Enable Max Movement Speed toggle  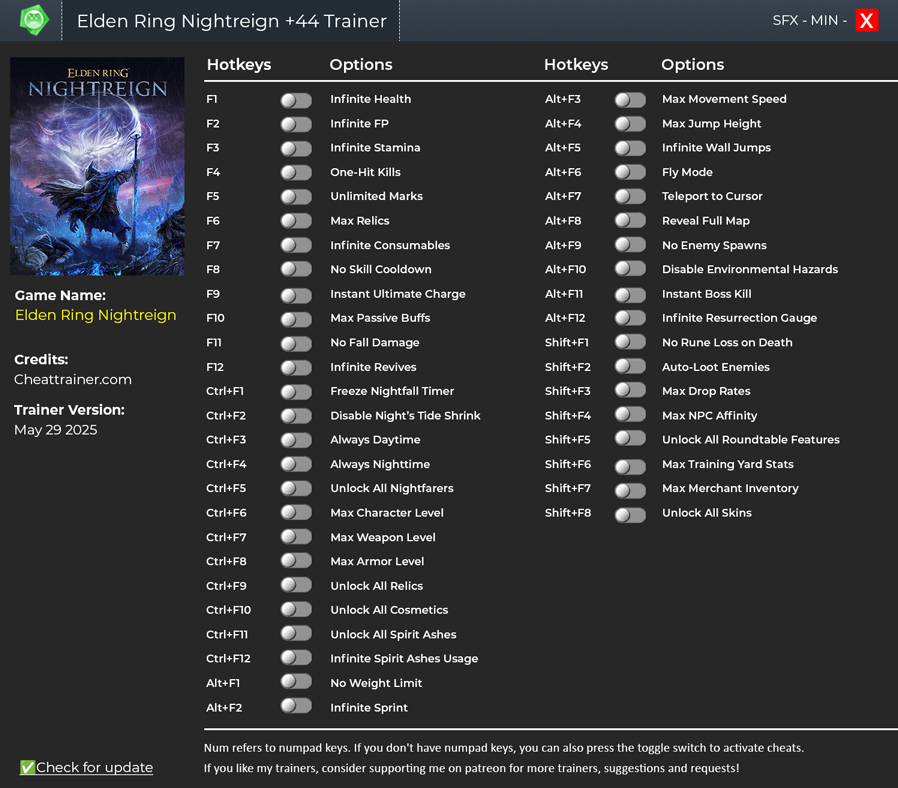click(x=630, y=100)
